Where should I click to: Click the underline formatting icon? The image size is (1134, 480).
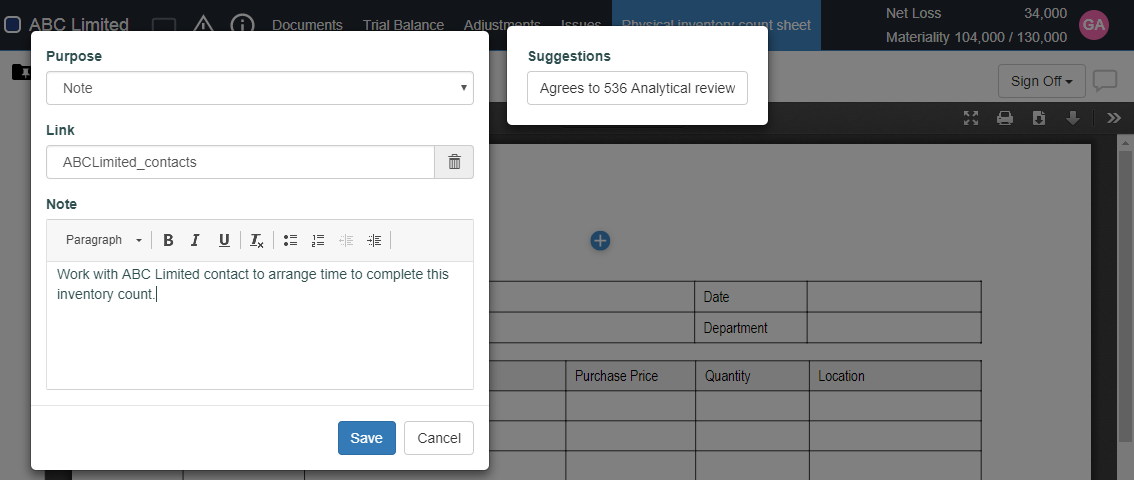pos(224,240)
